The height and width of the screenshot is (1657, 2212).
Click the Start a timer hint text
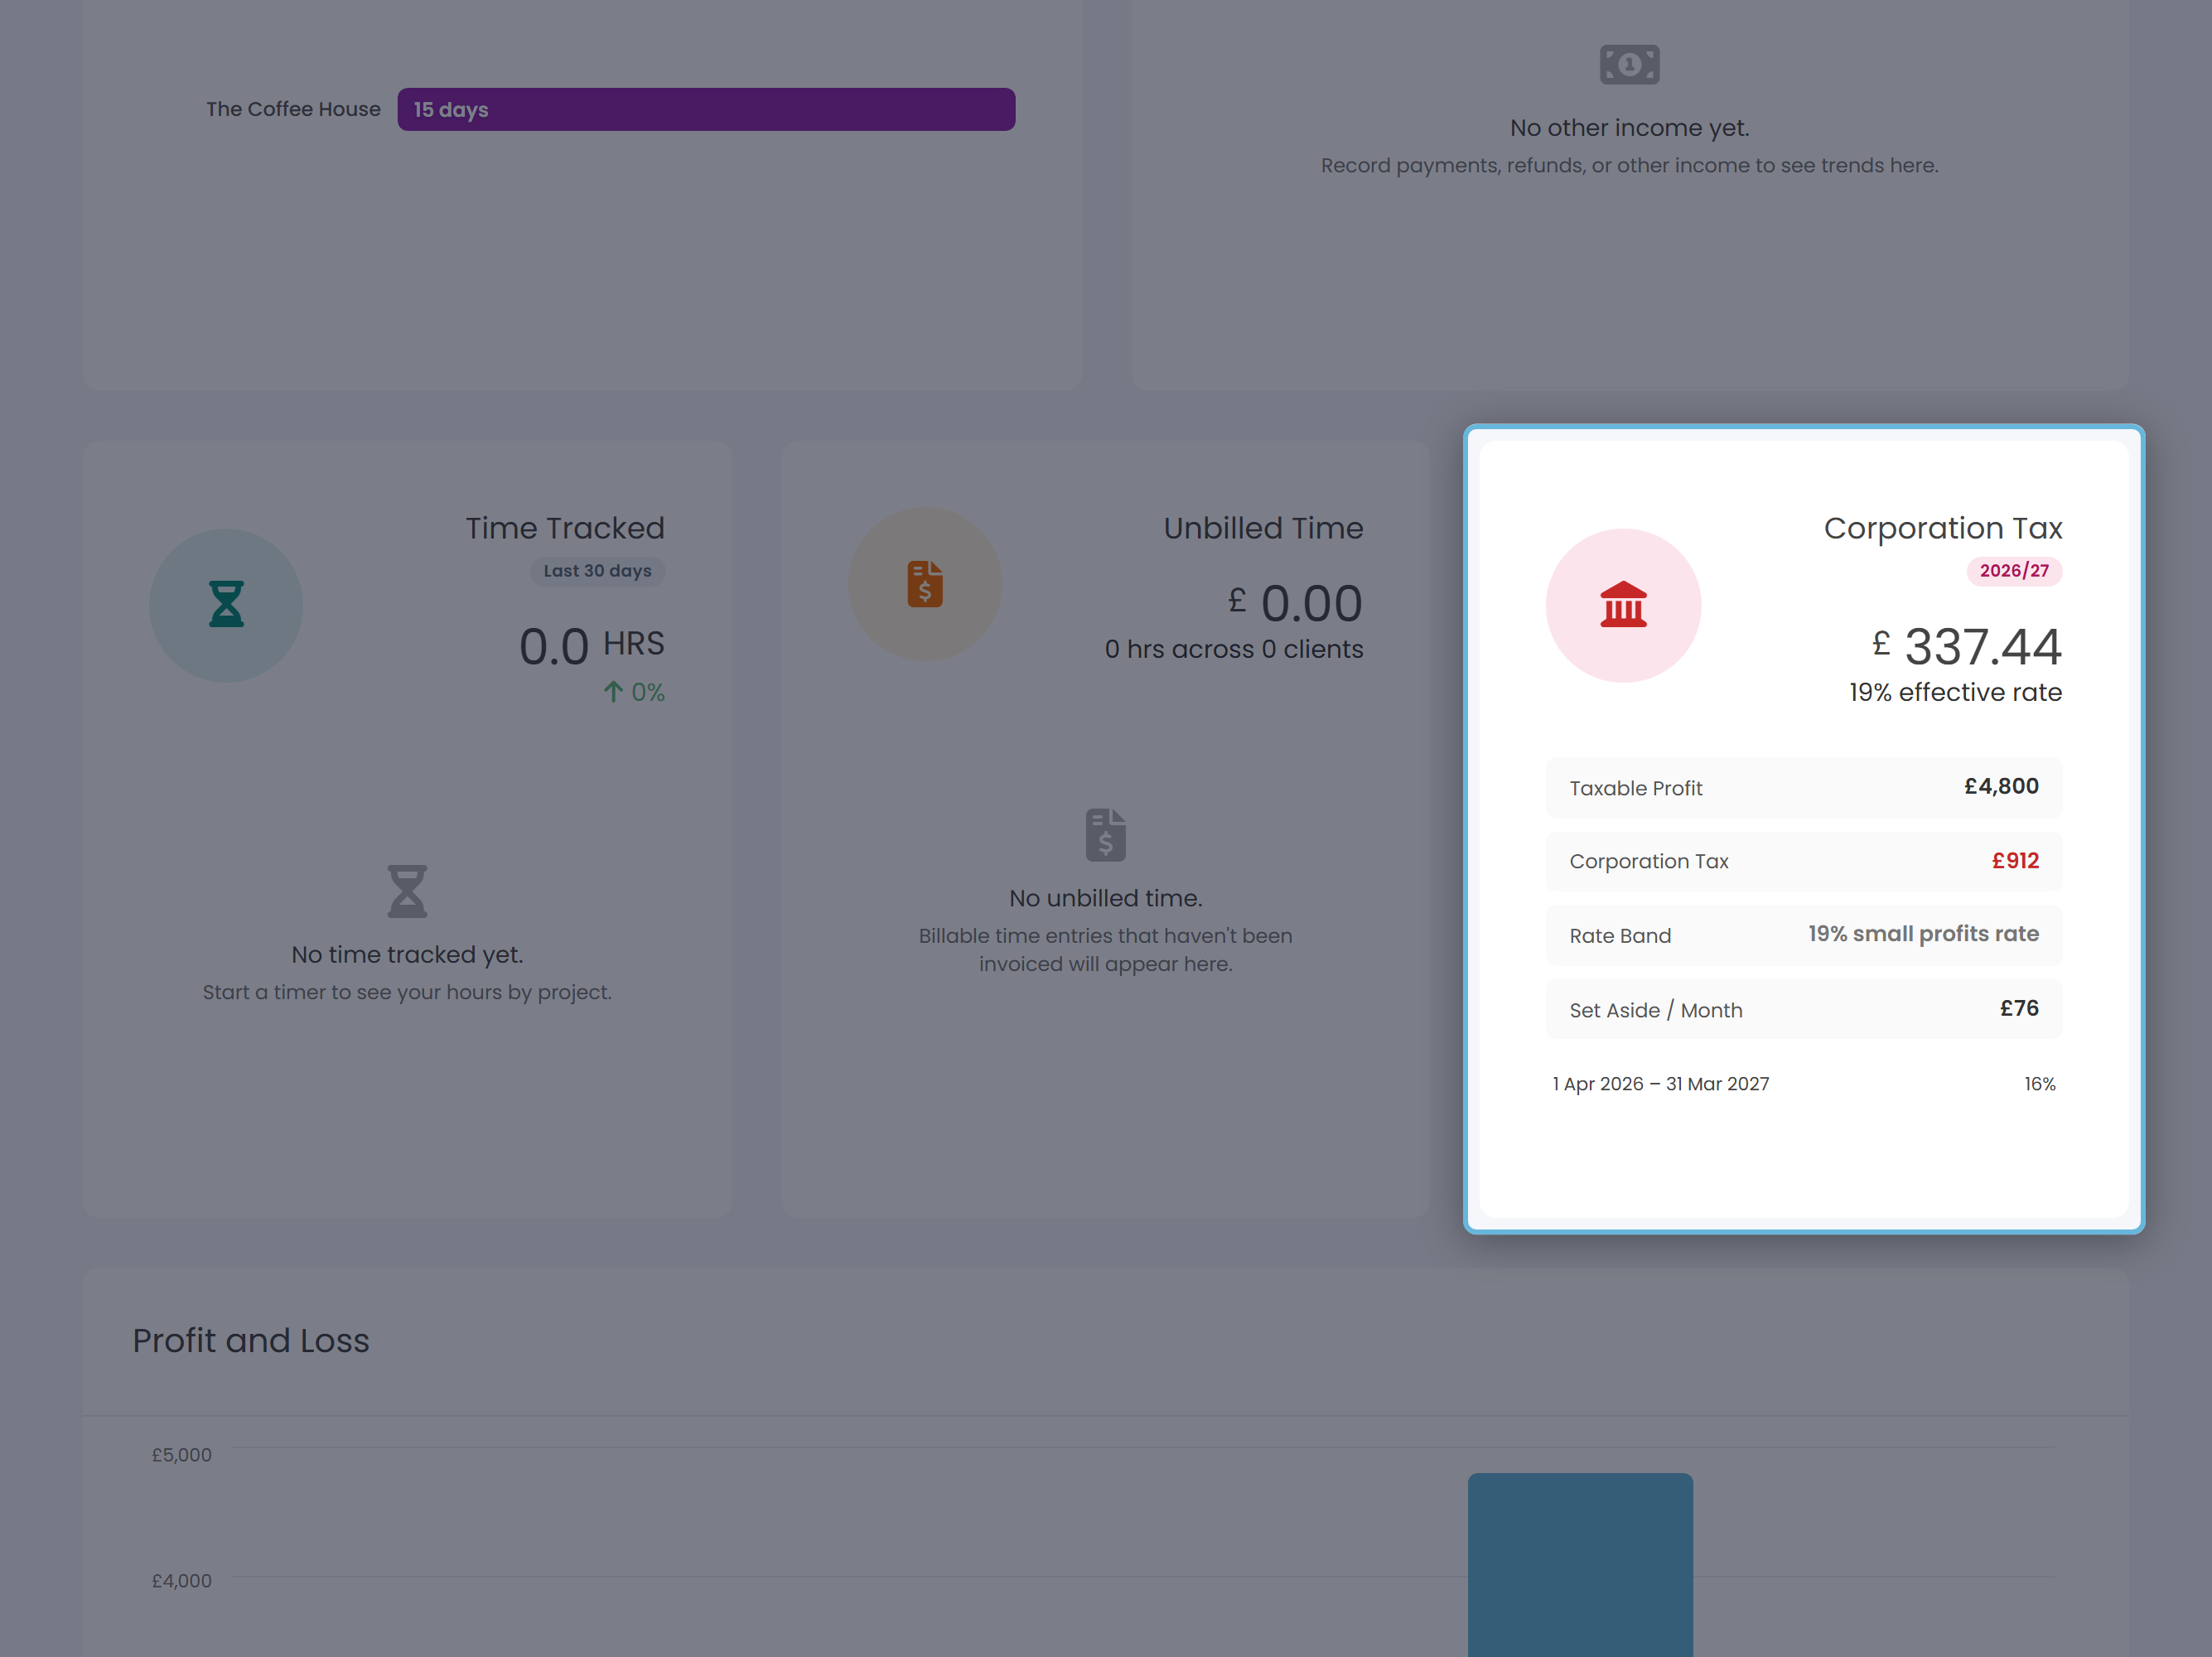[x=407, y=992]
